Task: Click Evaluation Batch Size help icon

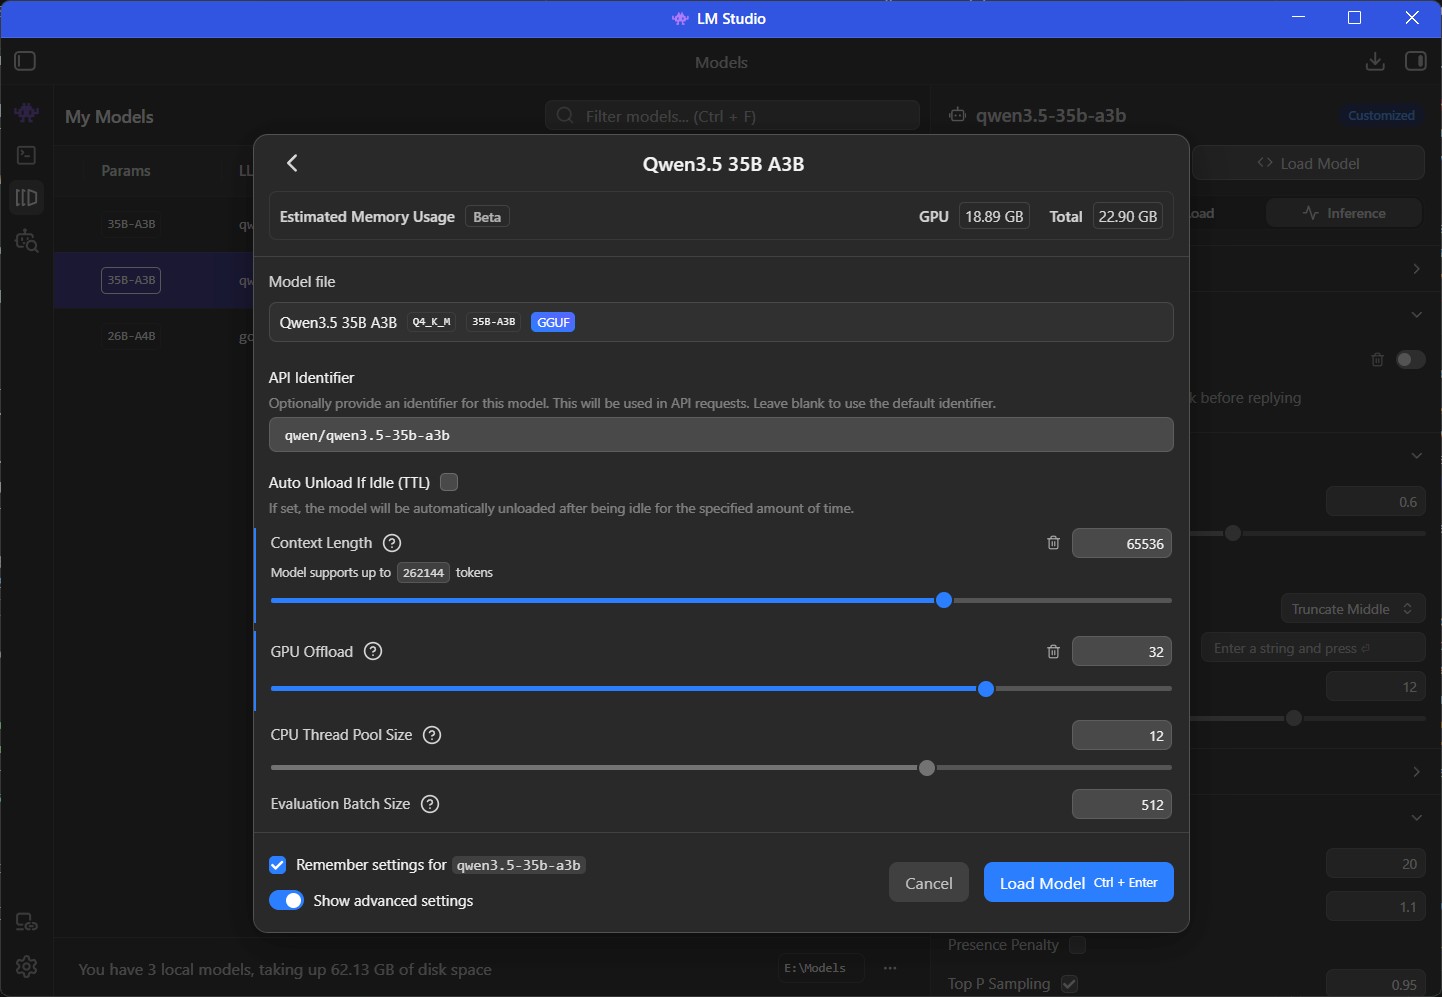Action: [x=430, y=804]
